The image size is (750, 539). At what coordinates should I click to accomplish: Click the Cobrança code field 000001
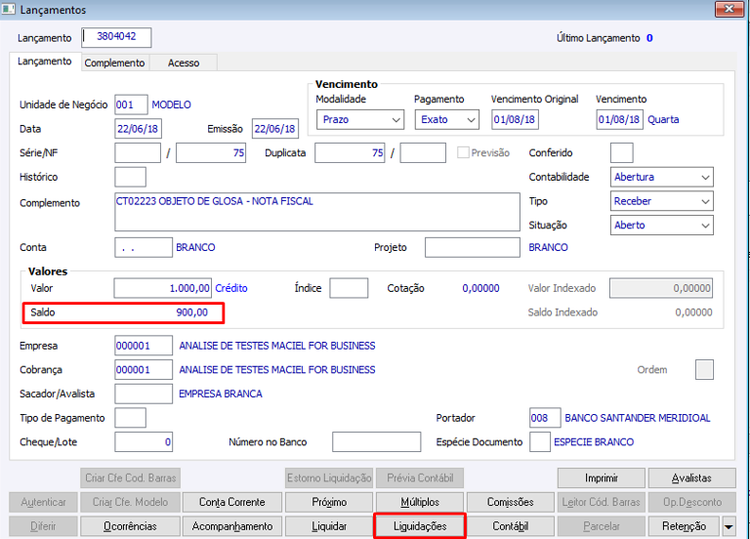pyautogui.click(x=143, y=370)
